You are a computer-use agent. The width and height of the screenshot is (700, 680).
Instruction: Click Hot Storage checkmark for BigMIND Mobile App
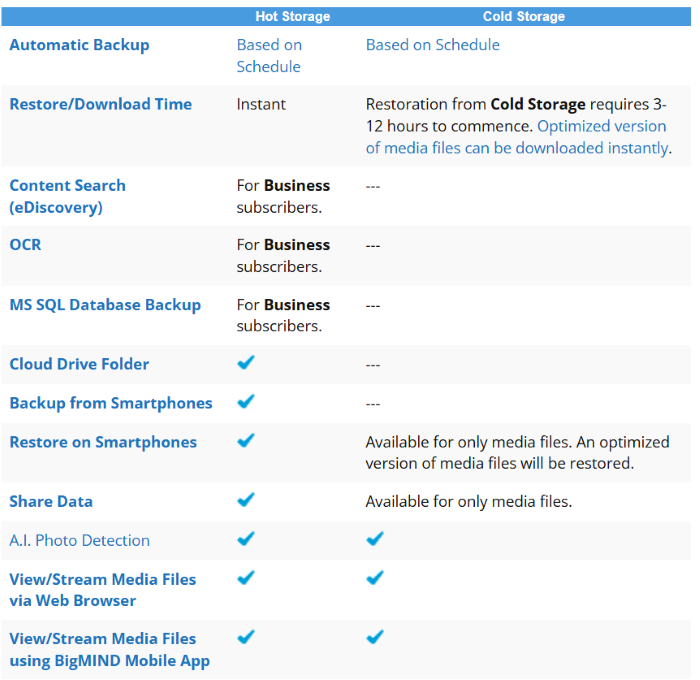[246, 637]
